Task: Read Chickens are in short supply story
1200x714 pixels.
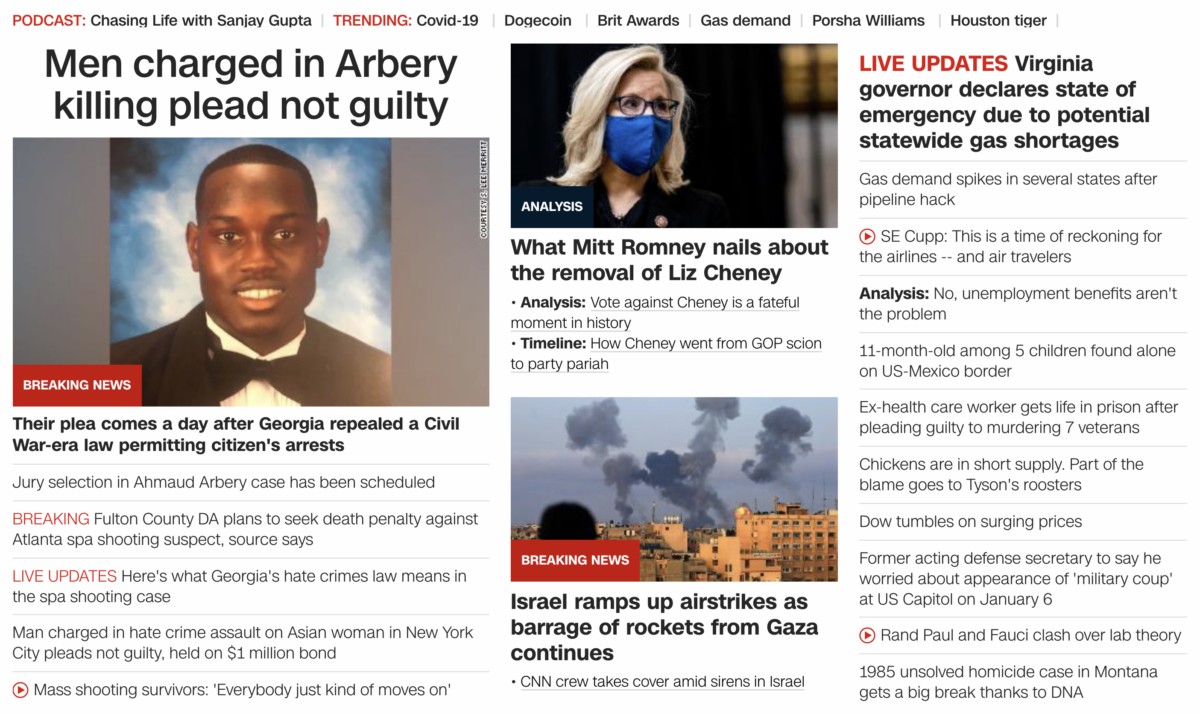Action: coord(1001,475)
